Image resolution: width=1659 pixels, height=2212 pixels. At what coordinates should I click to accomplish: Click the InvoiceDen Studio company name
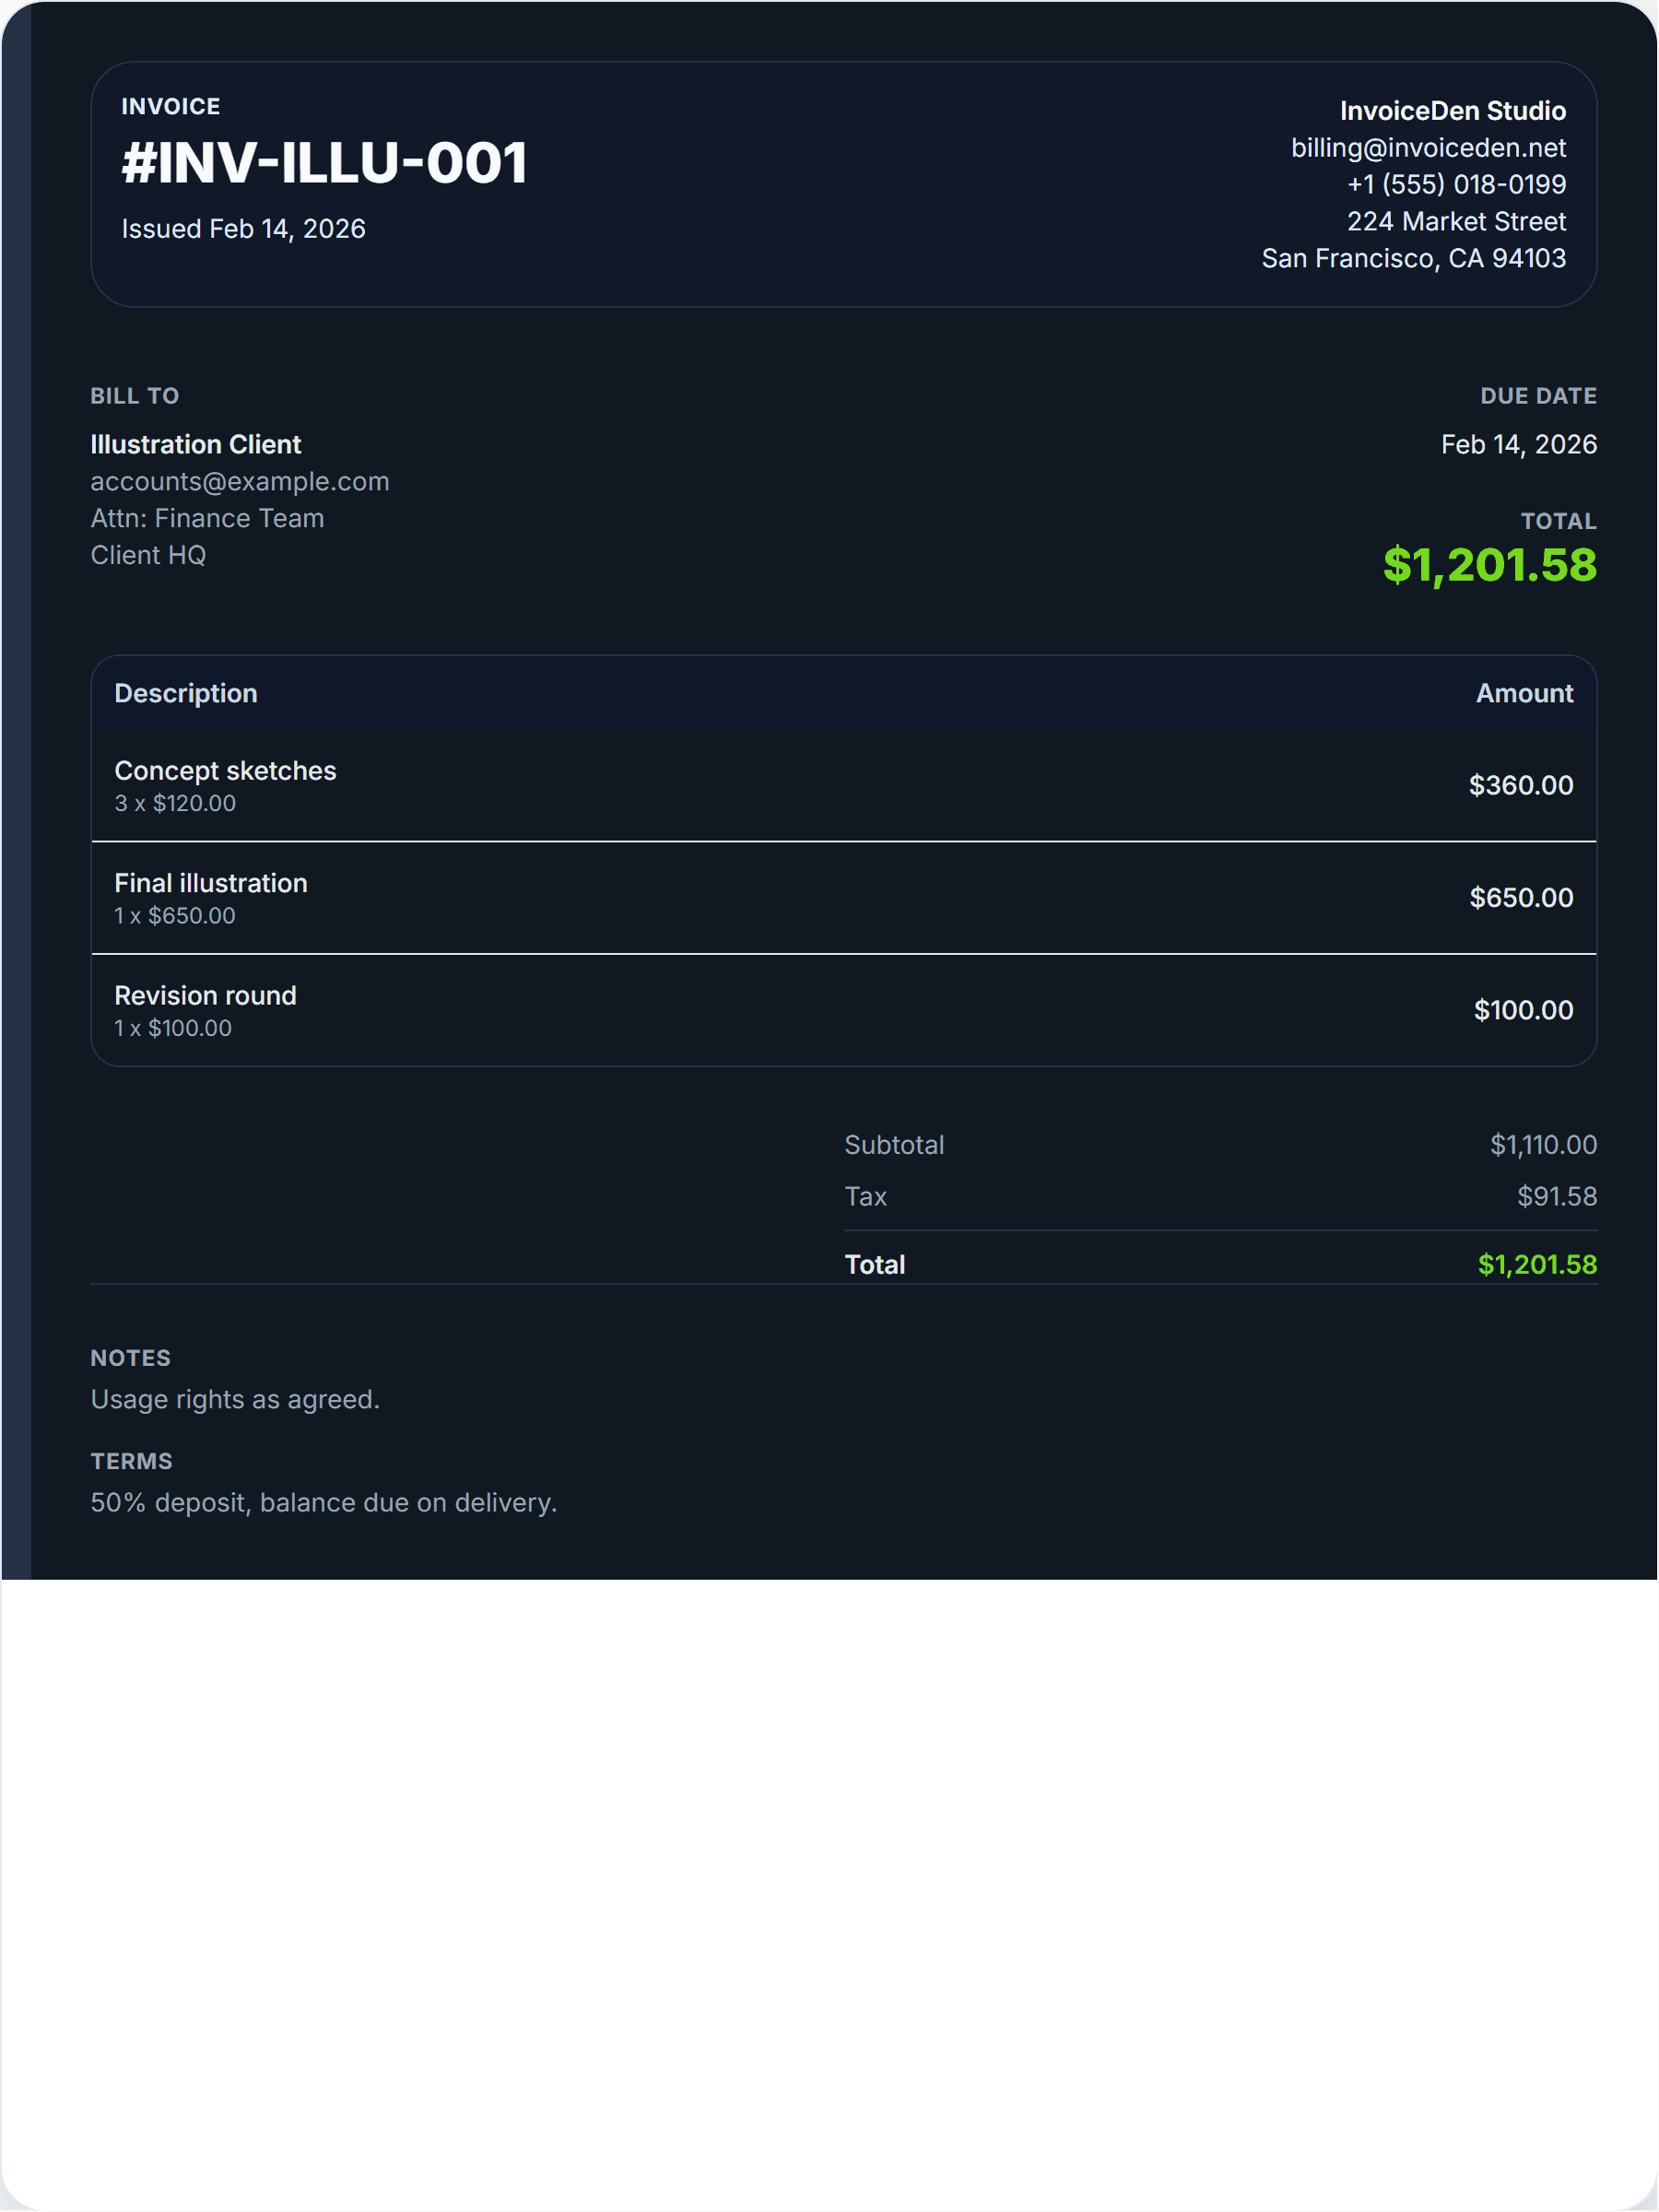coord(1452,111)
